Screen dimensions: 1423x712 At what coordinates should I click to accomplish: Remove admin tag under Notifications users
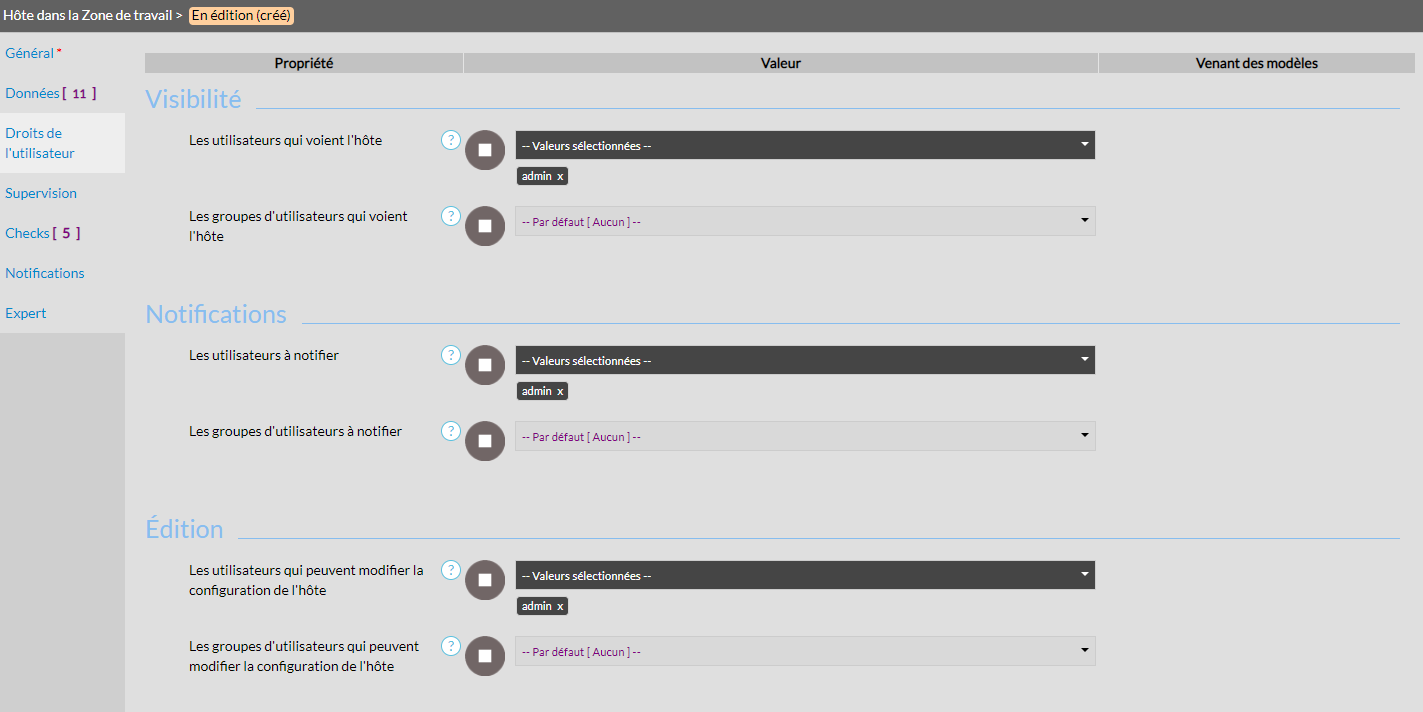tap(560, 391)
